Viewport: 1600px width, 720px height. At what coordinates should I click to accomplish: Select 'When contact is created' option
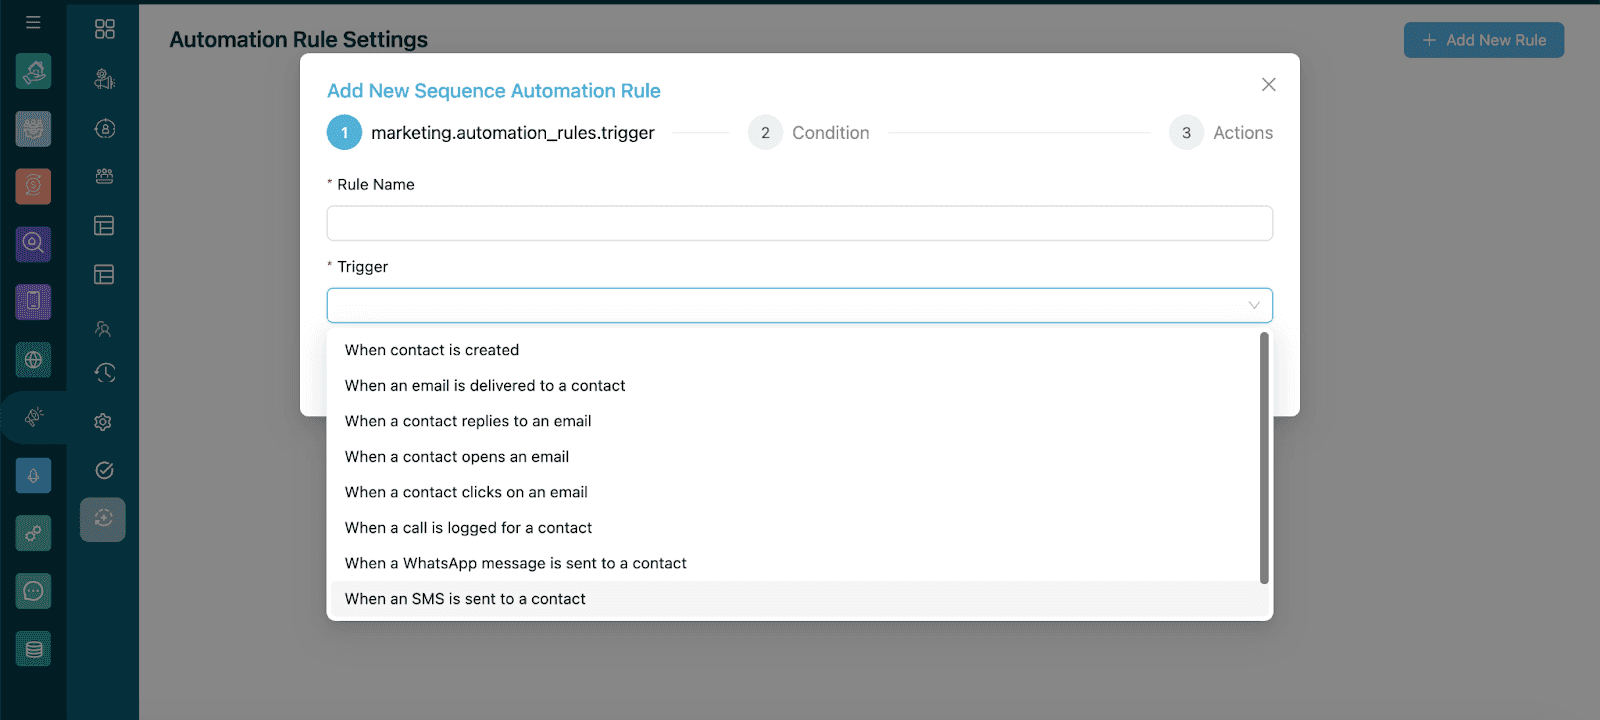tap(432, 350)
